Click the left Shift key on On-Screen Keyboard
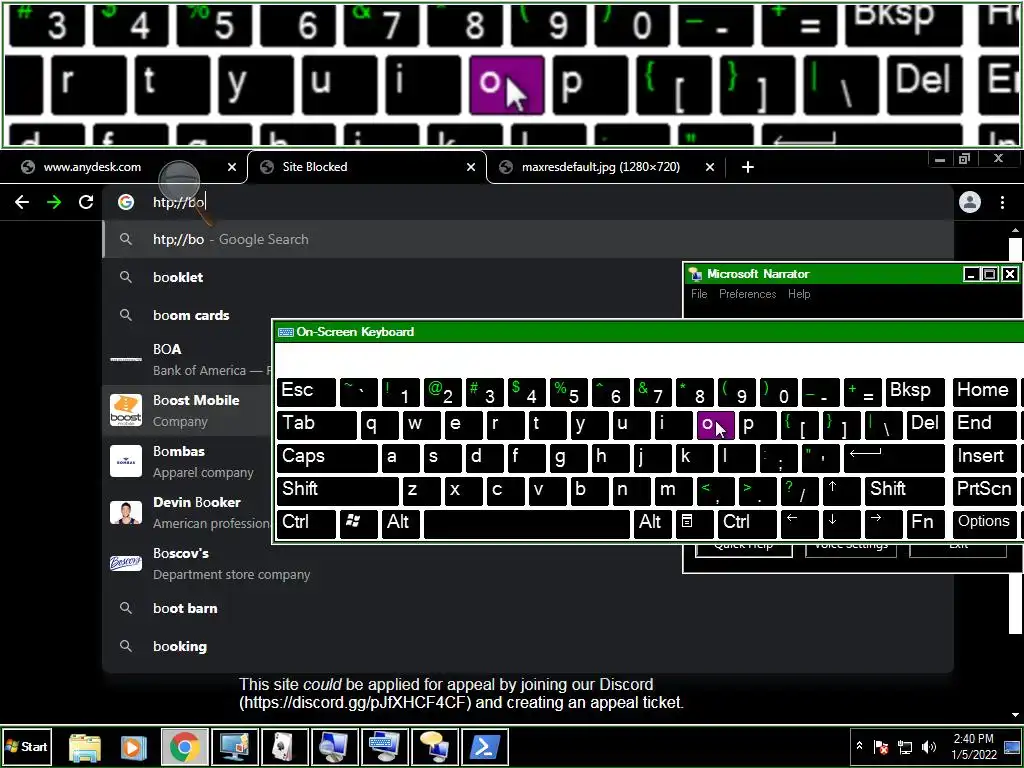1024x768 pixels. [338, 490]
